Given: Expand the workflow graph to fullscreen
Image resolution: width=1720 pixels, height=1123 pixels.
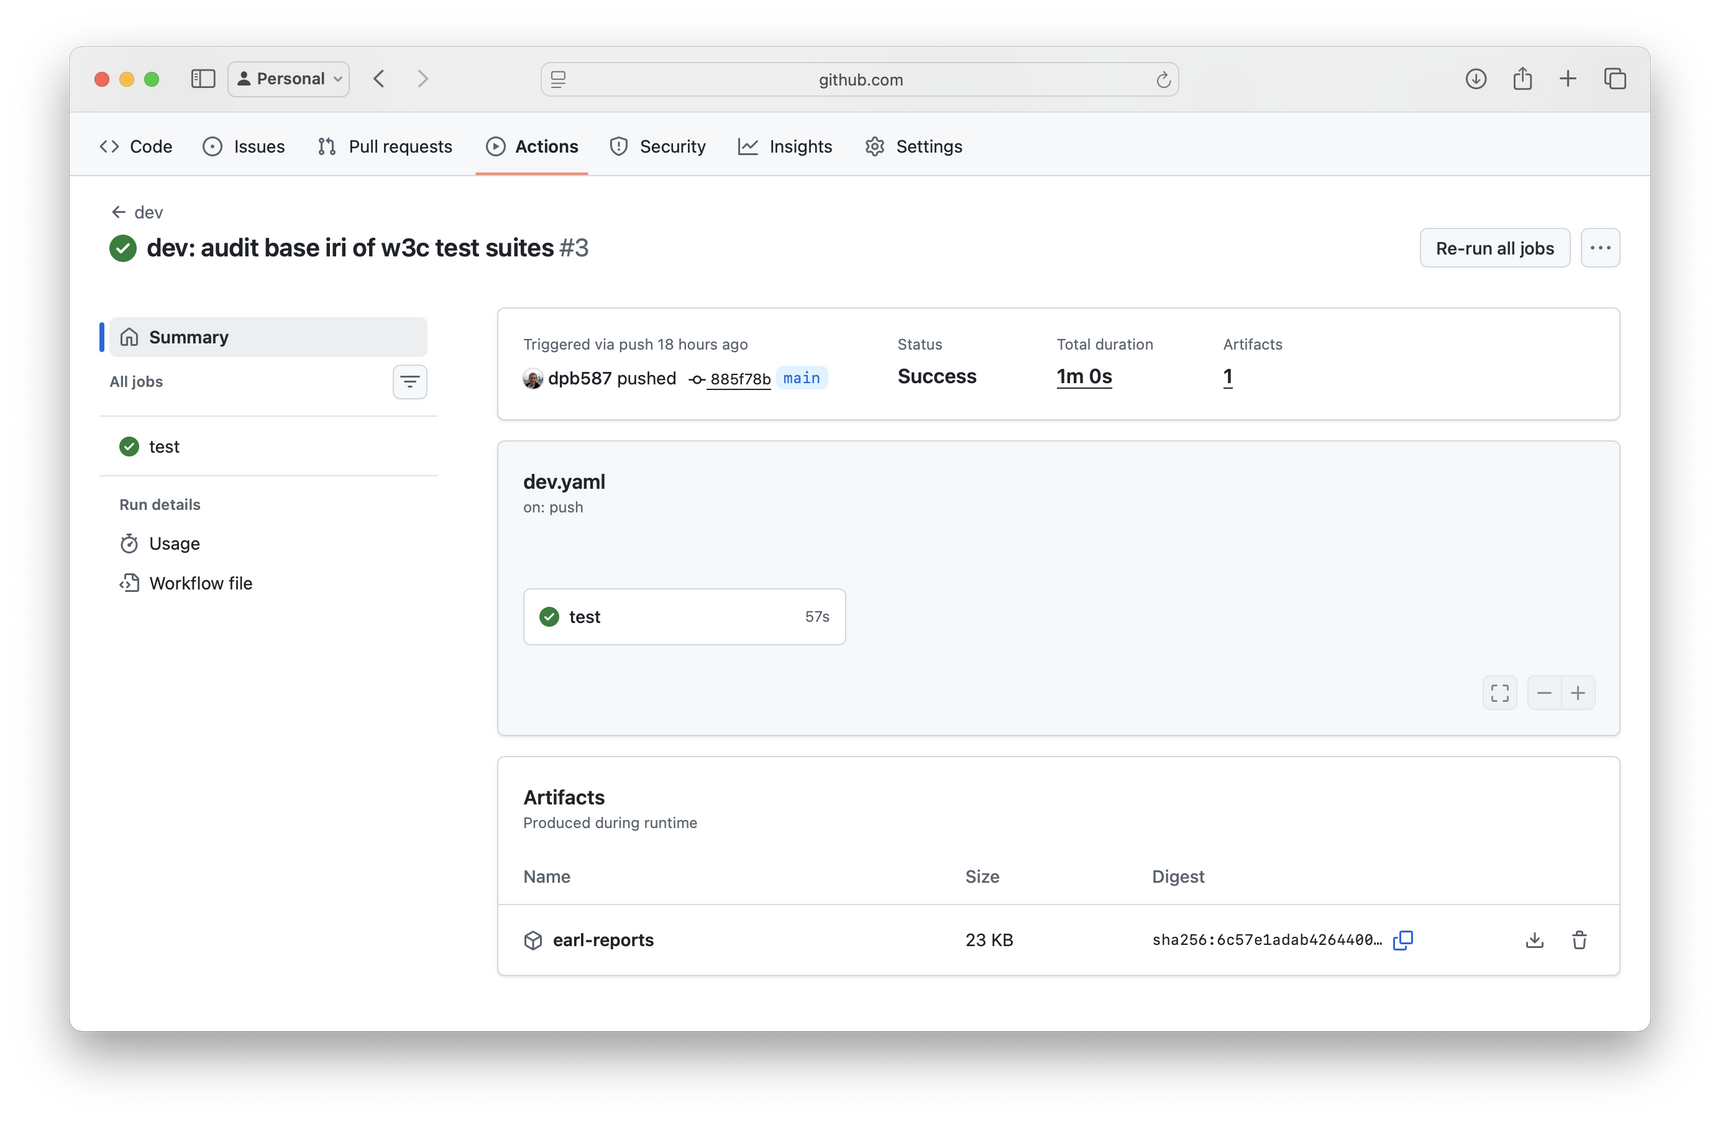Looking at the screenshot, I should click(1499, 692).
